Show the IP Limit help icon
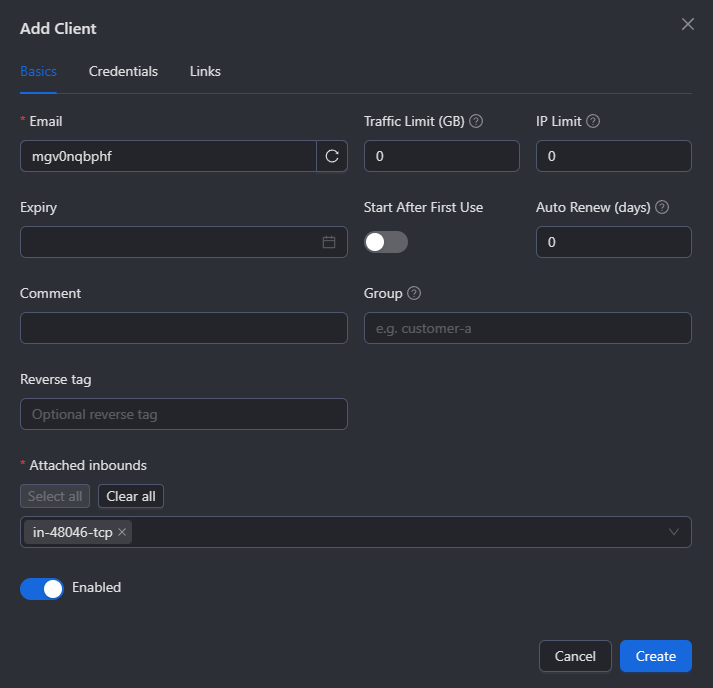 [x=593, y=121]
